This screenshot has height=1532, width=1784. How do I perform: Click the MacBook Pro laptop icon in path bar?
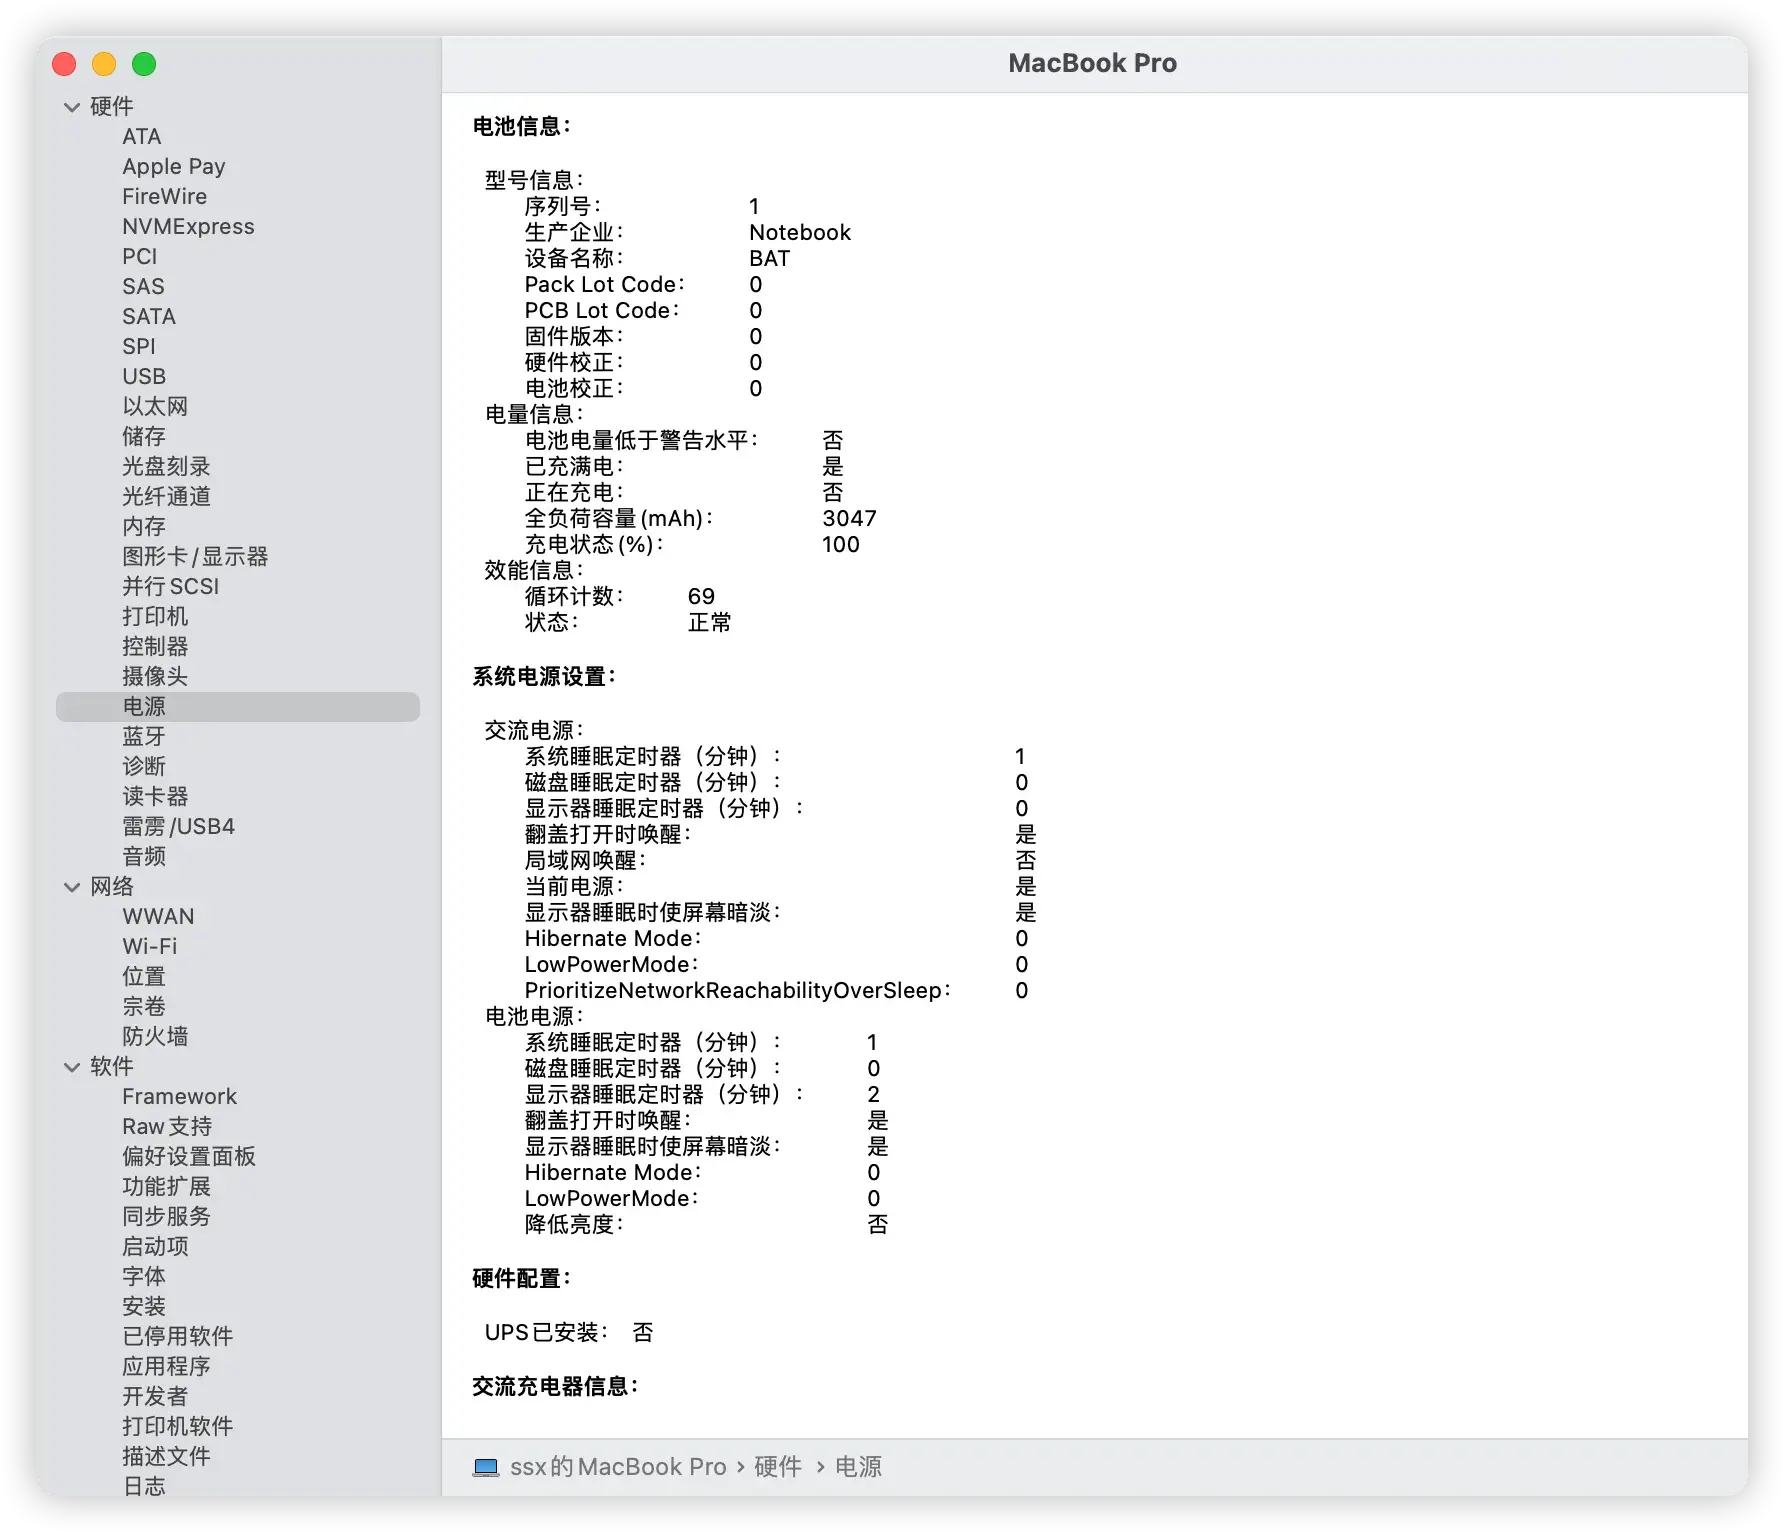486,1467
